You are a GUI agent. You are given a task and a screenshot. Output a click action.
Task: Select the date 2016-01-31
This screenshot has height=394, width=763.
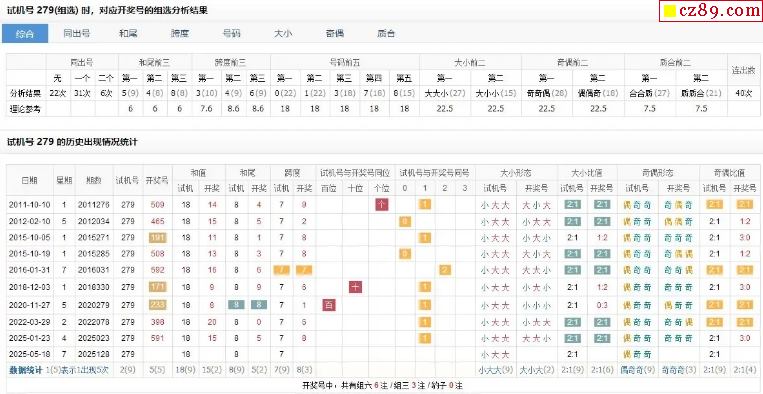(29, 270)
